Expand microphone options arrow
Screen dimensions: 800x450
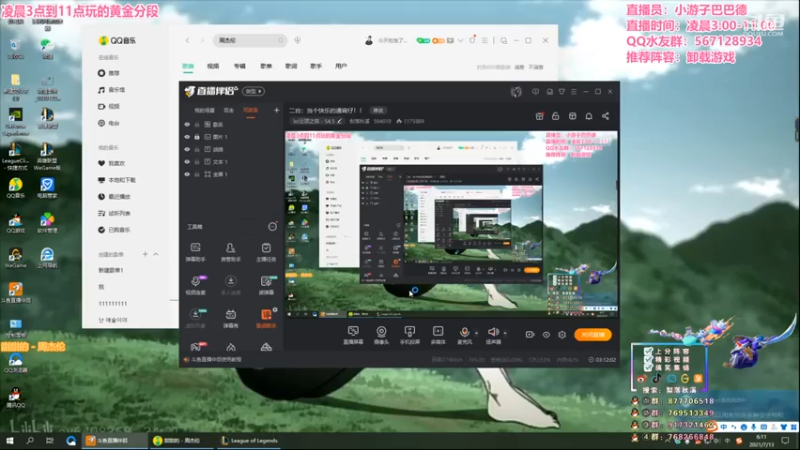(x=477, y=333)
